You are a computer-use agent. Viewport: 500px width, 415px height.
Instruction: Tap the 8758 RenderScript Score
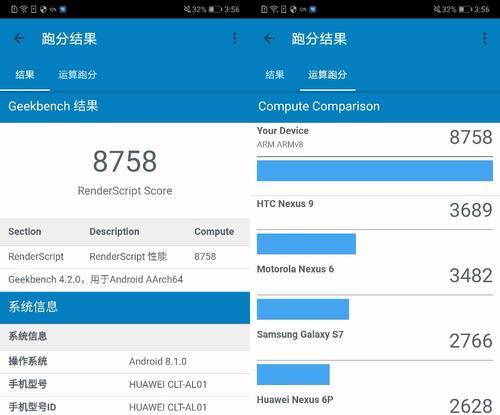(x=125, y=161)
